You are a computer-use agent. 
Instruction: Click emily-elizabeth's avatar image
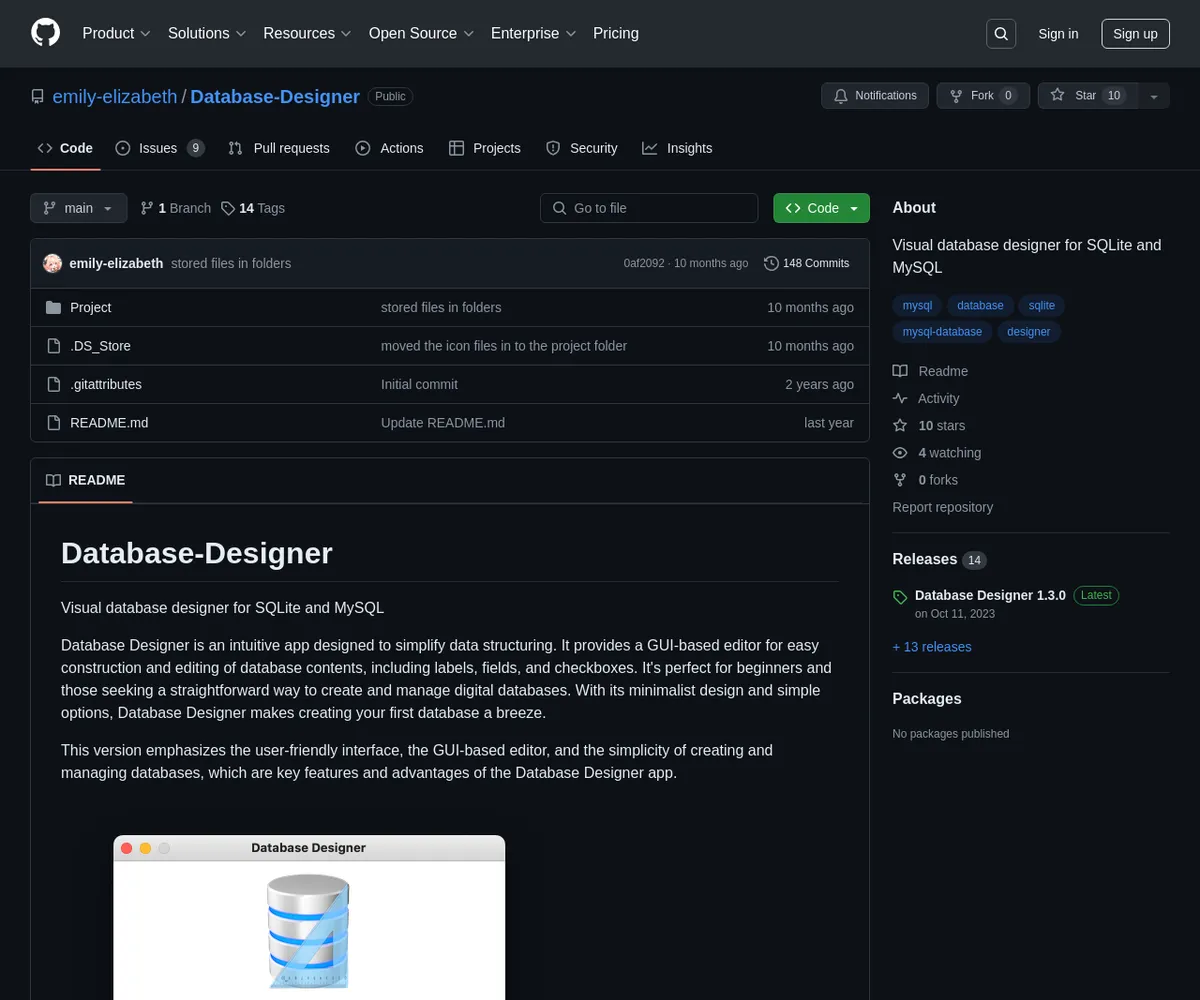(53, 263)
